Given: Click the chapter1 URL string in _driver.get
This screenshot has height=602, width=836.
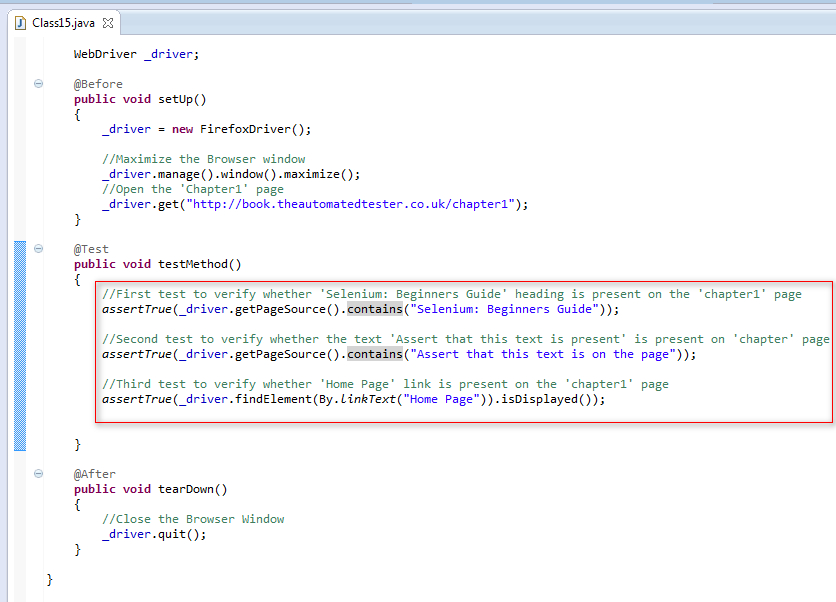Looking at the screenshot, I should 350,204.
